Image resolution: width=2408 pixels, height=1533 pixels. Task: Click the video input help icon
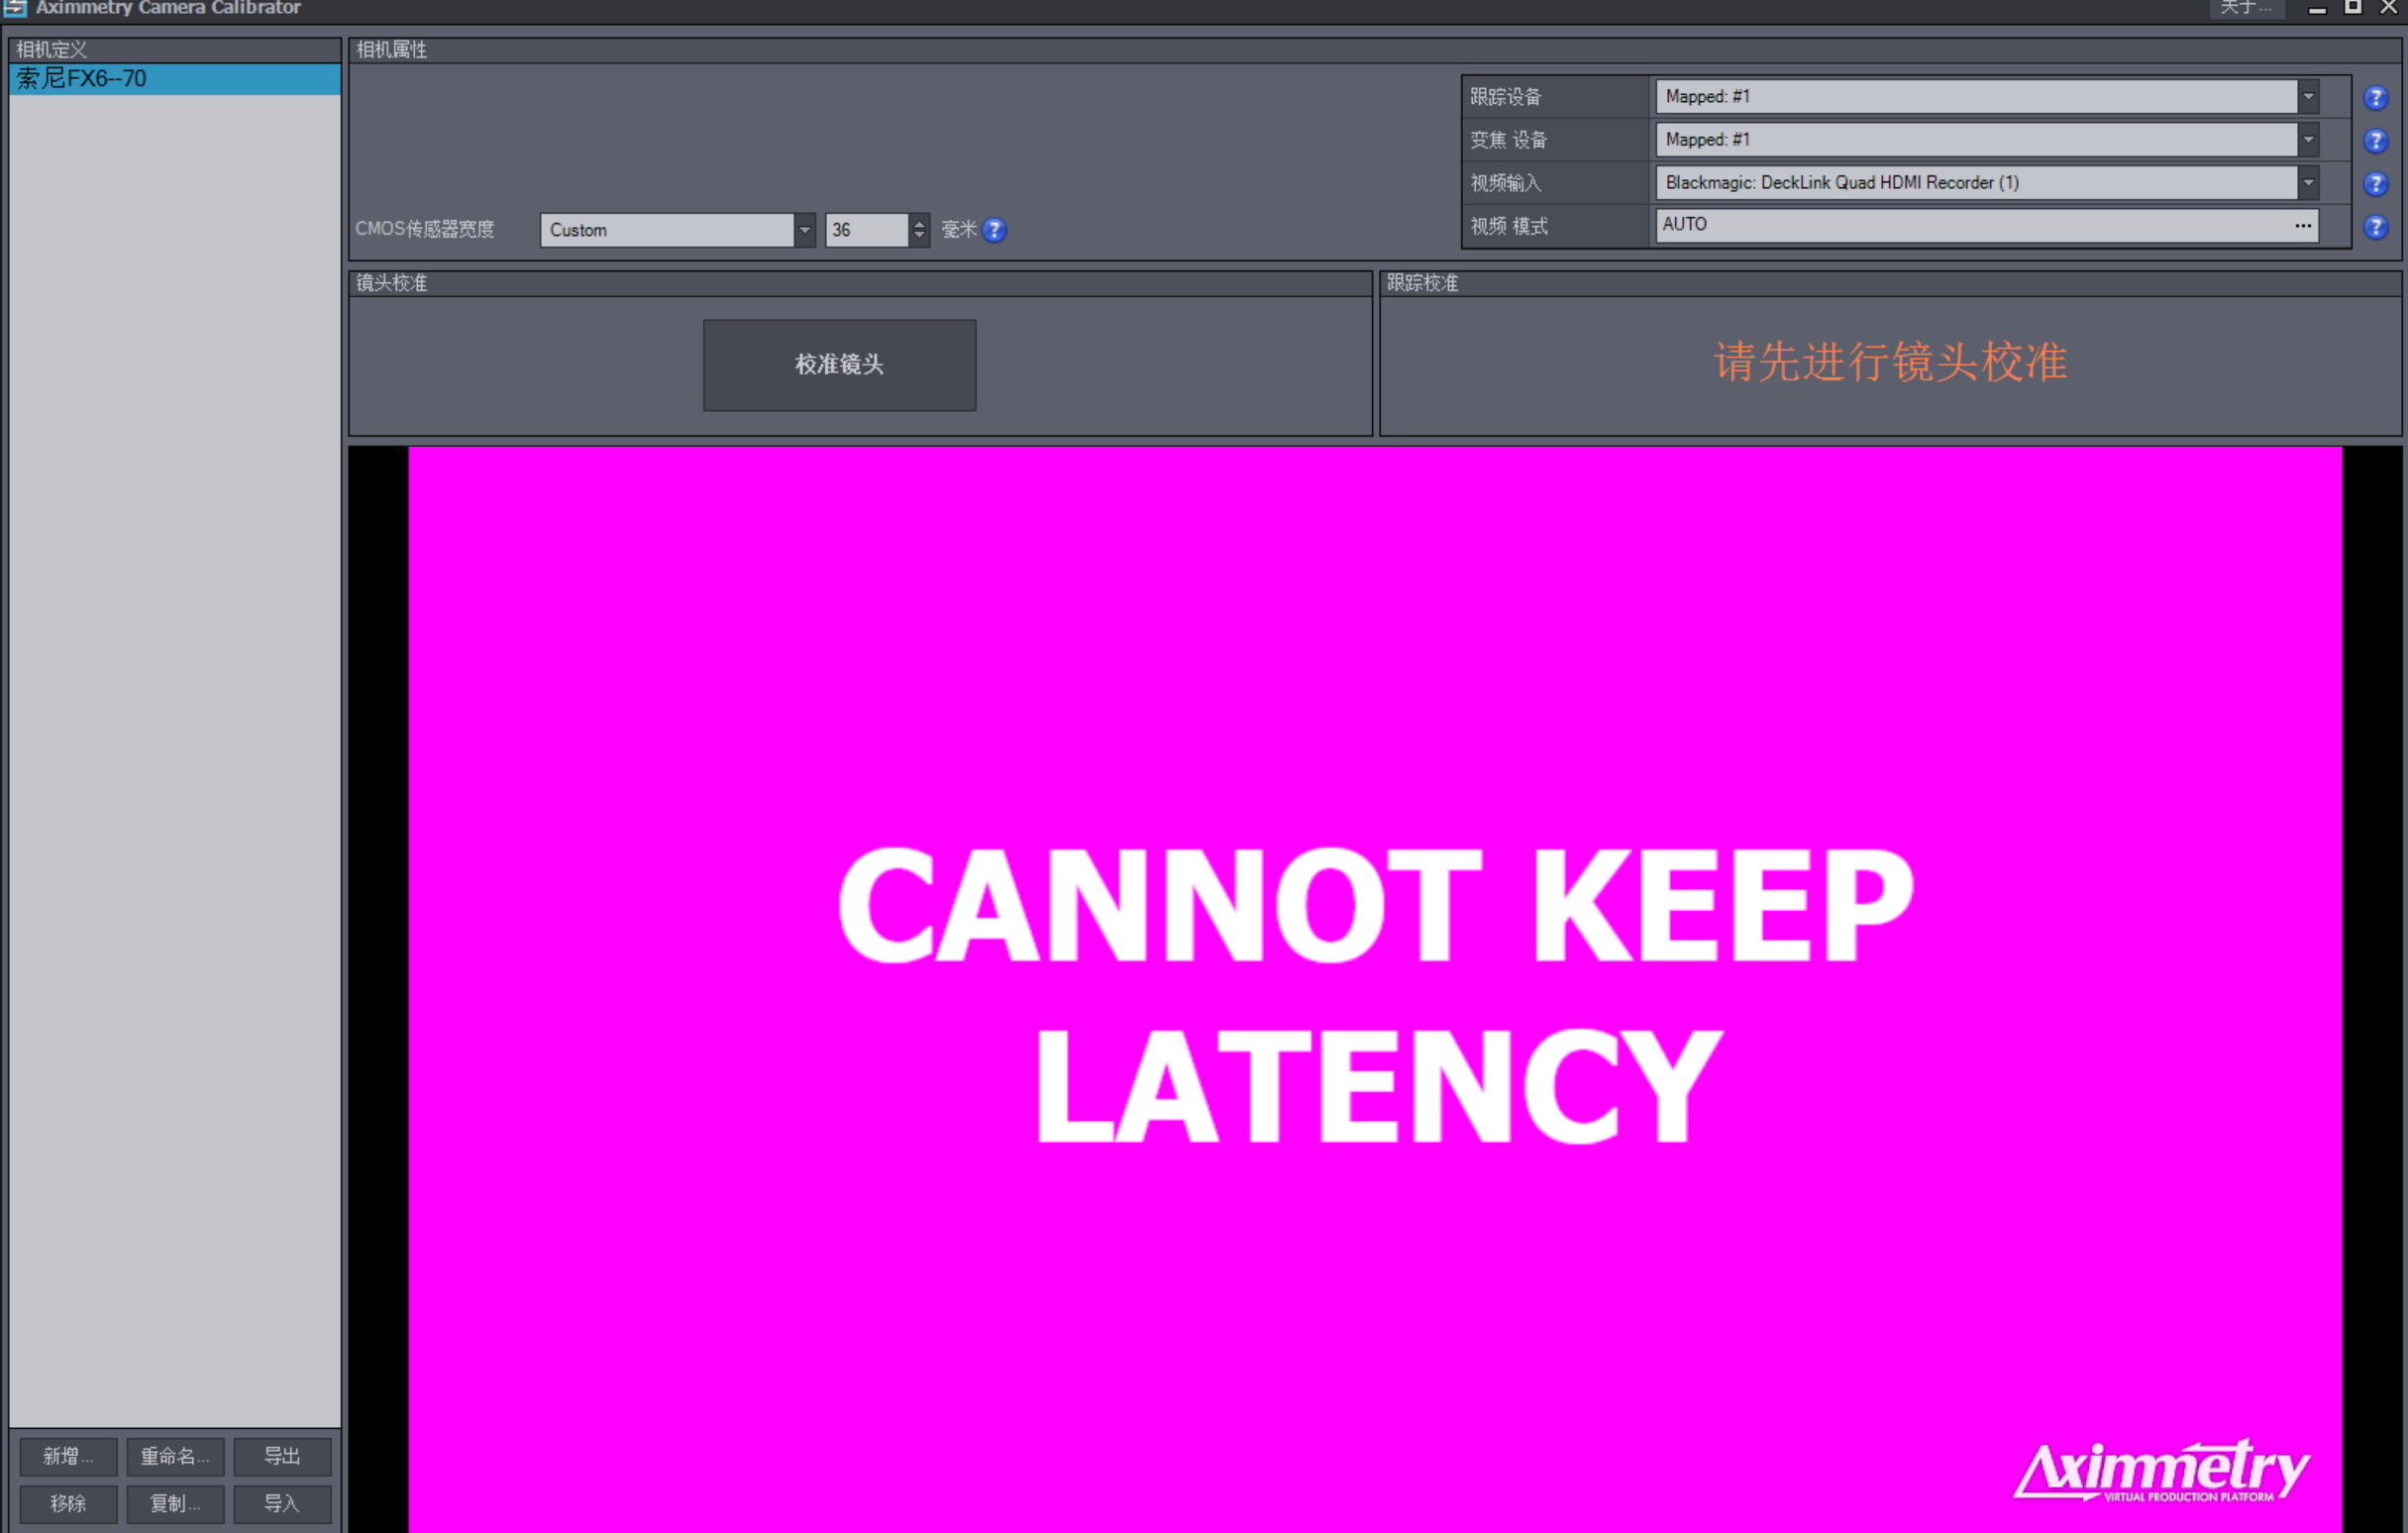tap(2380, 180)
